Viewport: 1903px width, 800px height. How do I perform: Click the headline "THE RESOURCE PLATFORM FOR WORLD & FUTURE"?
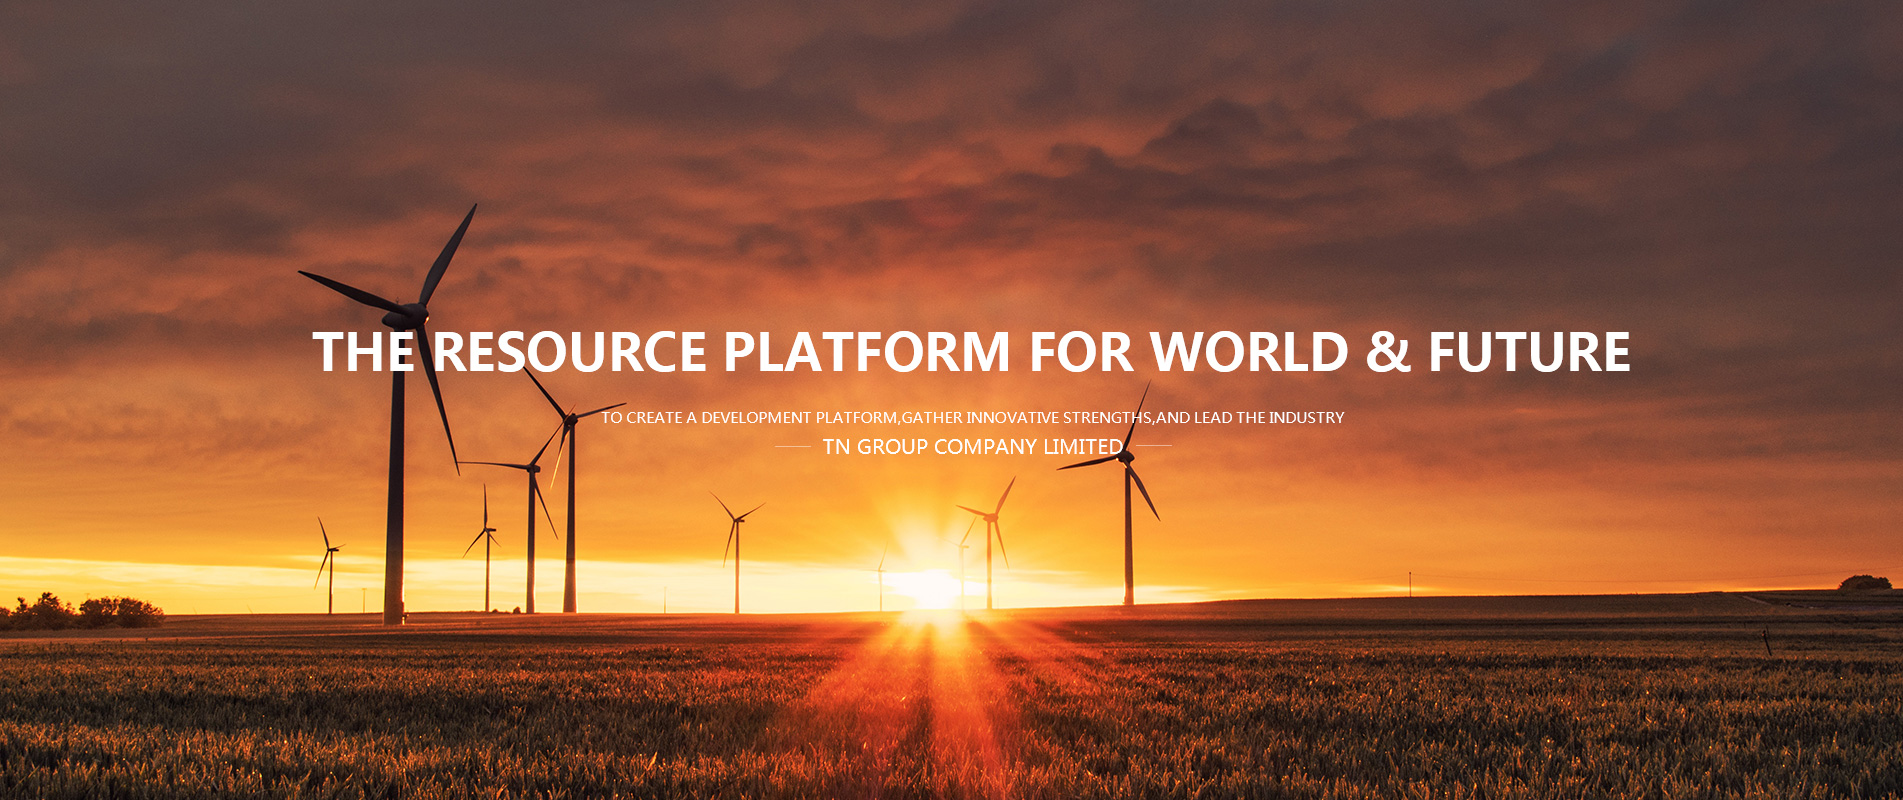971,352
